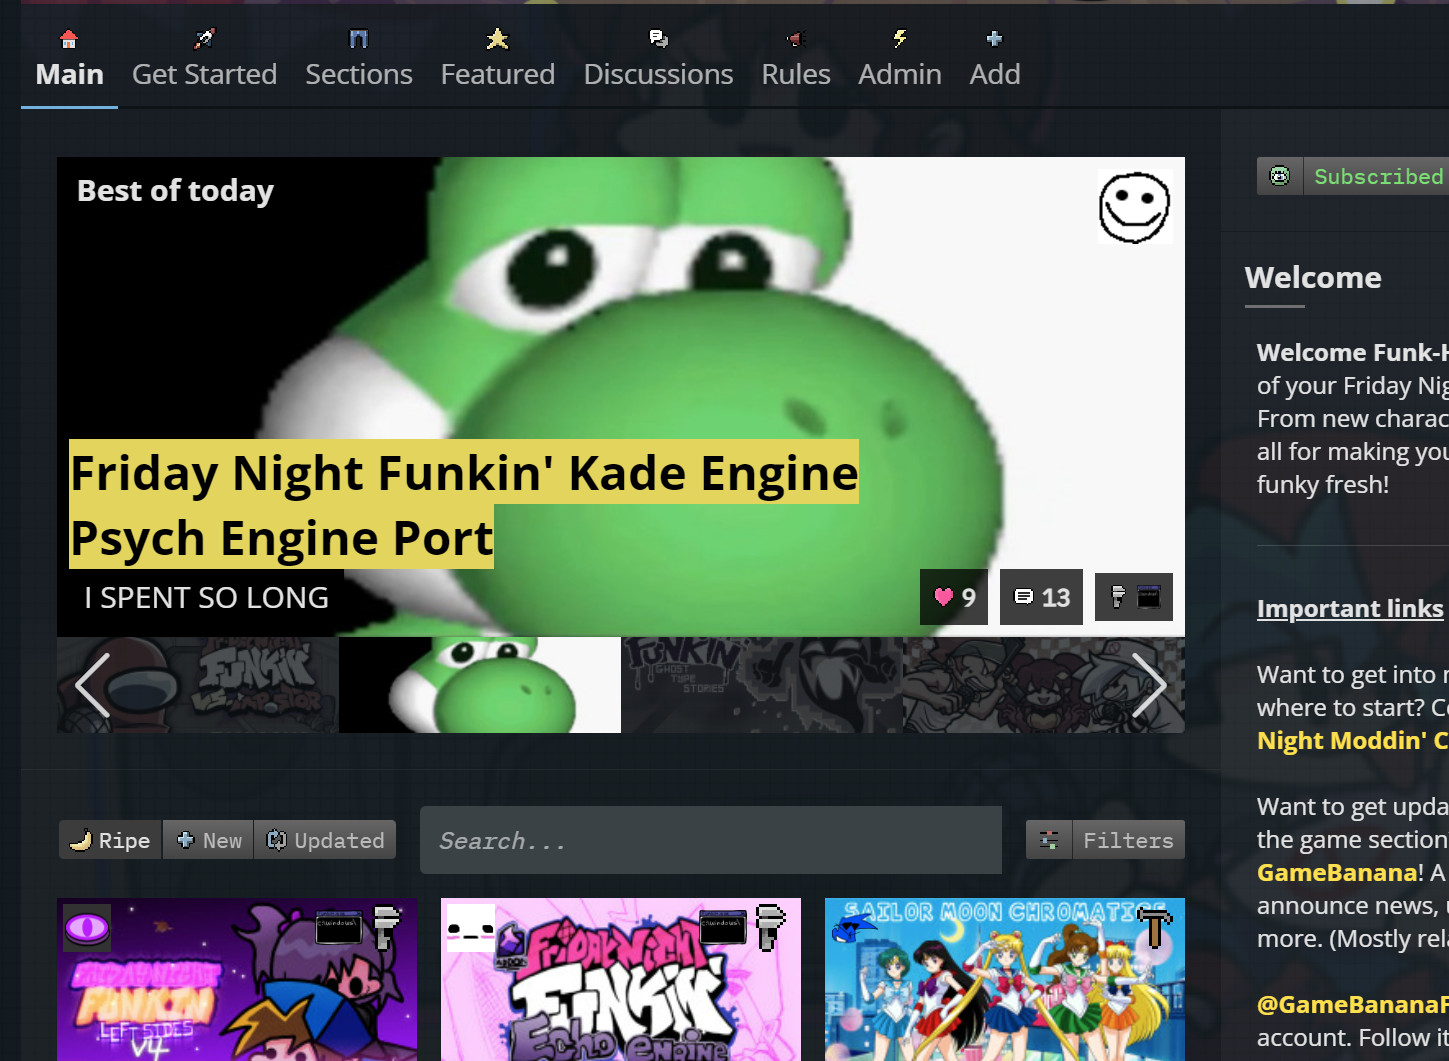Open Filters using the sliders icon
Viewport: 1449px width, 1061px height.
coord(1105,840)
